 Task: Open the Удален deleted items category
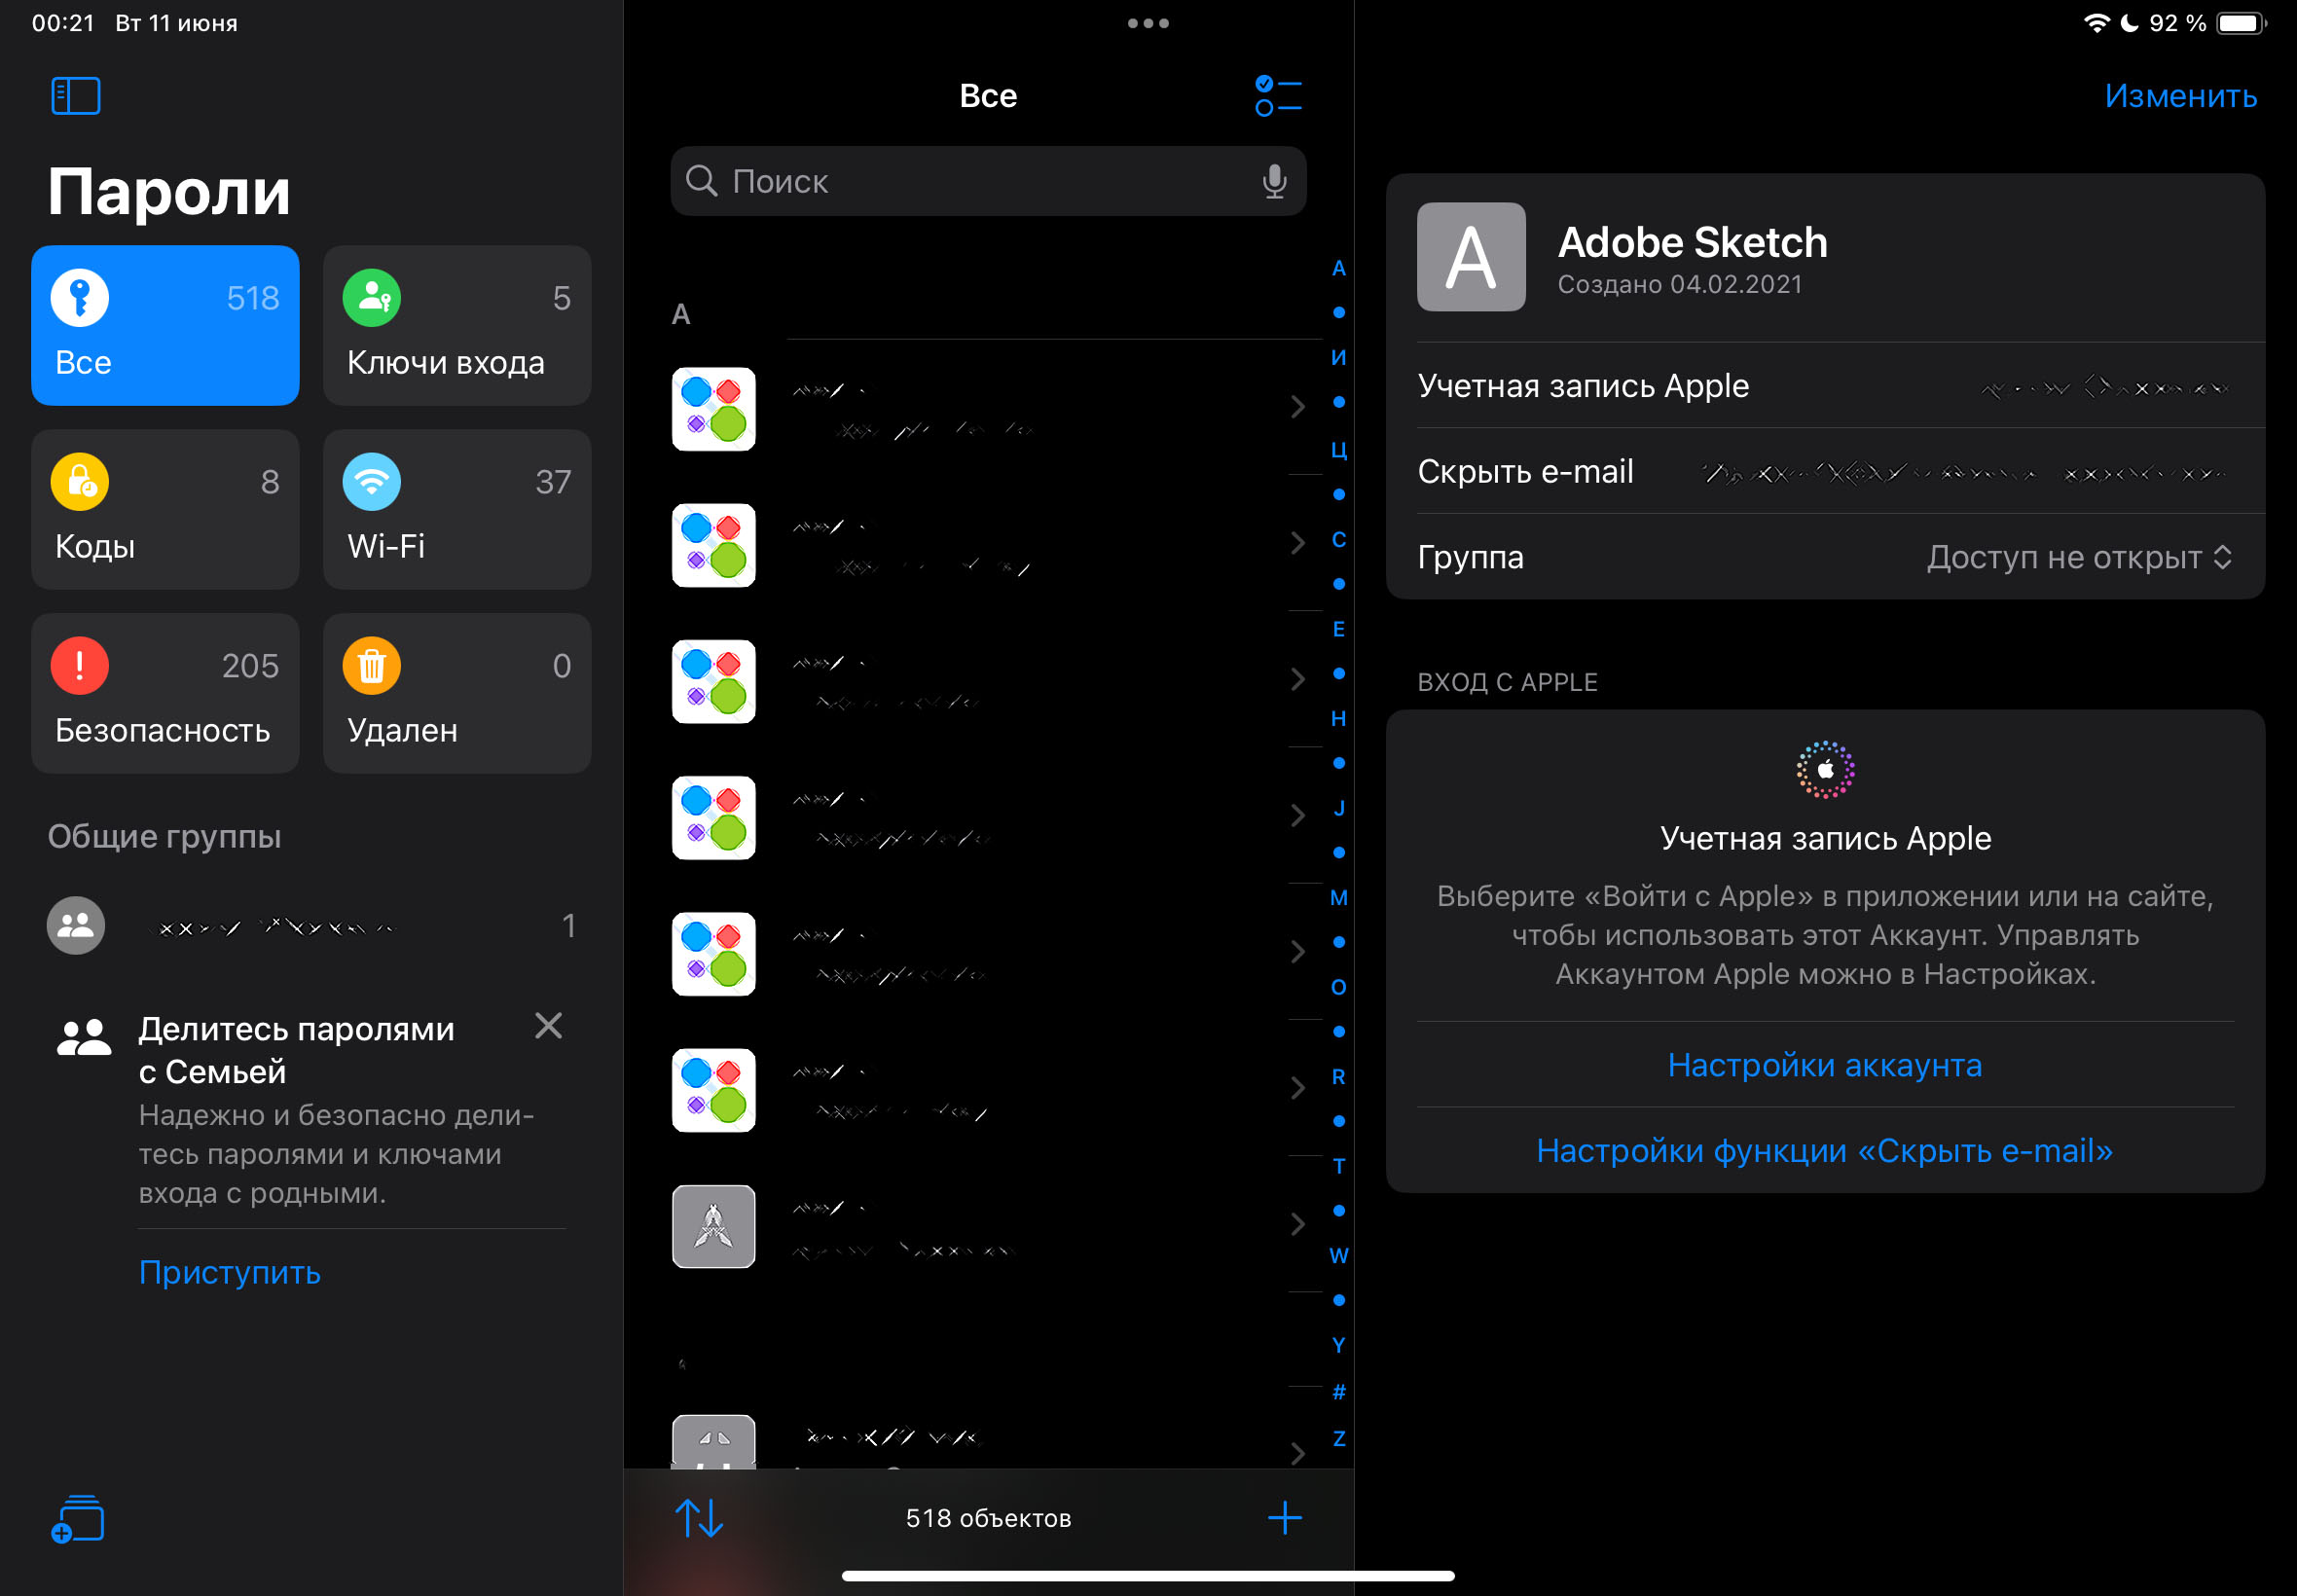[x=457, y=693]
